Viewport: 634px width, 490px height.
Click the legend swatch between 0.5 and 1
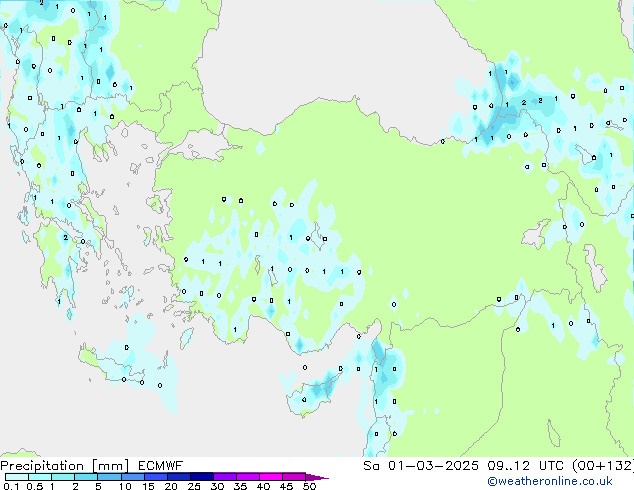click(40, 477)
